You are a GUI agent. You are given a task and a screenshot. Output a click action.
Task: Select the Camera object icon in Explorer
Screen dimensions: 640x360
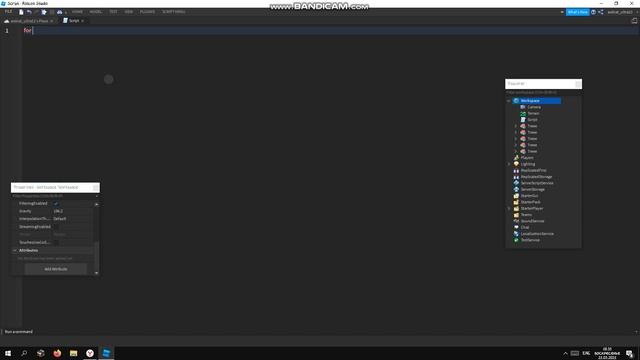point(523,107)
